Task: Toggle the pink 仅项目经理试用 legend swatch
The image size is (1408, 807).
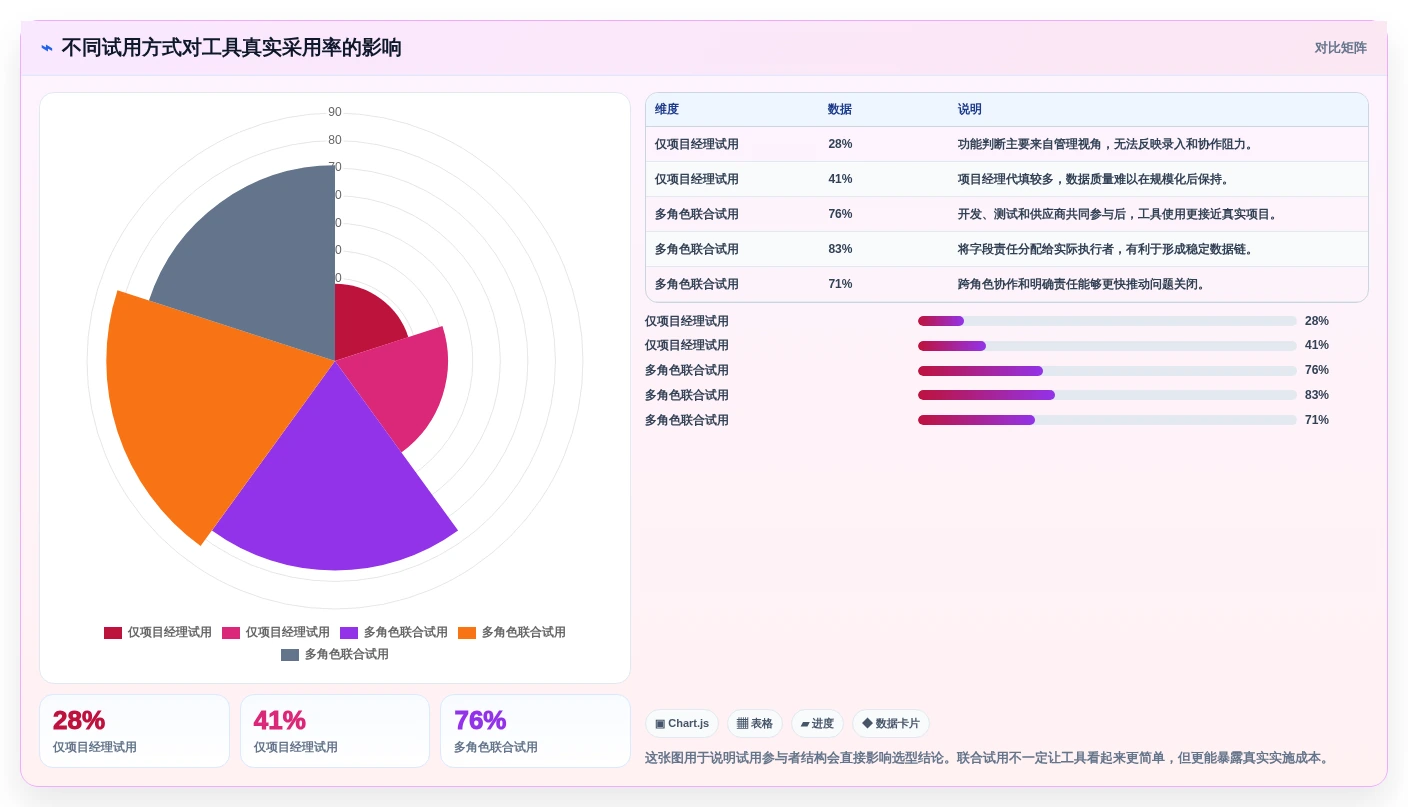Action: tap(231, 633)
